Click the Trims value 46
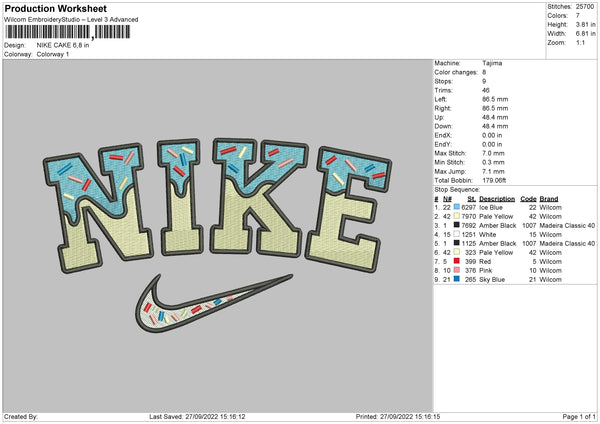This screenshot has height=424, width=600. (x=486, y=90)
